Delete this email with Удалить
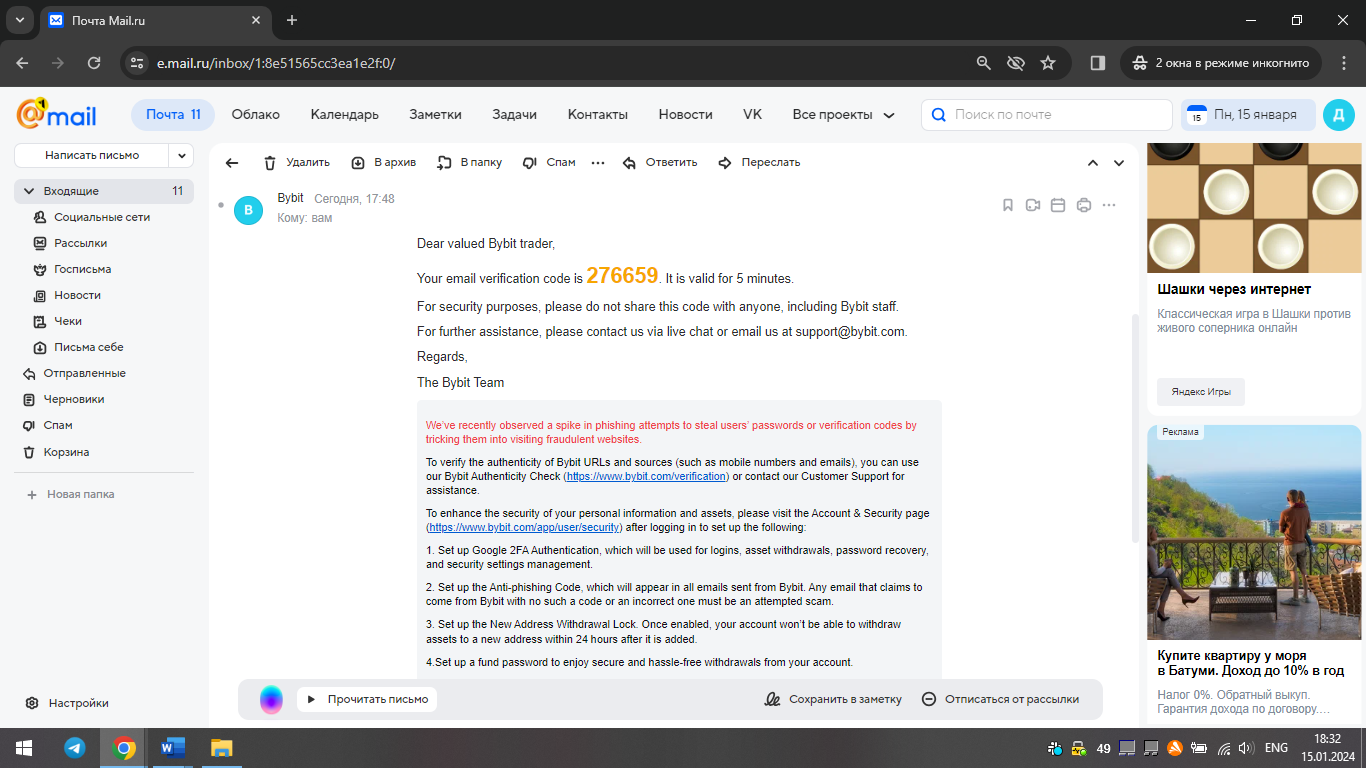Image resolution: width=1366 pixels, height=768 pixels. pos(296,162)
